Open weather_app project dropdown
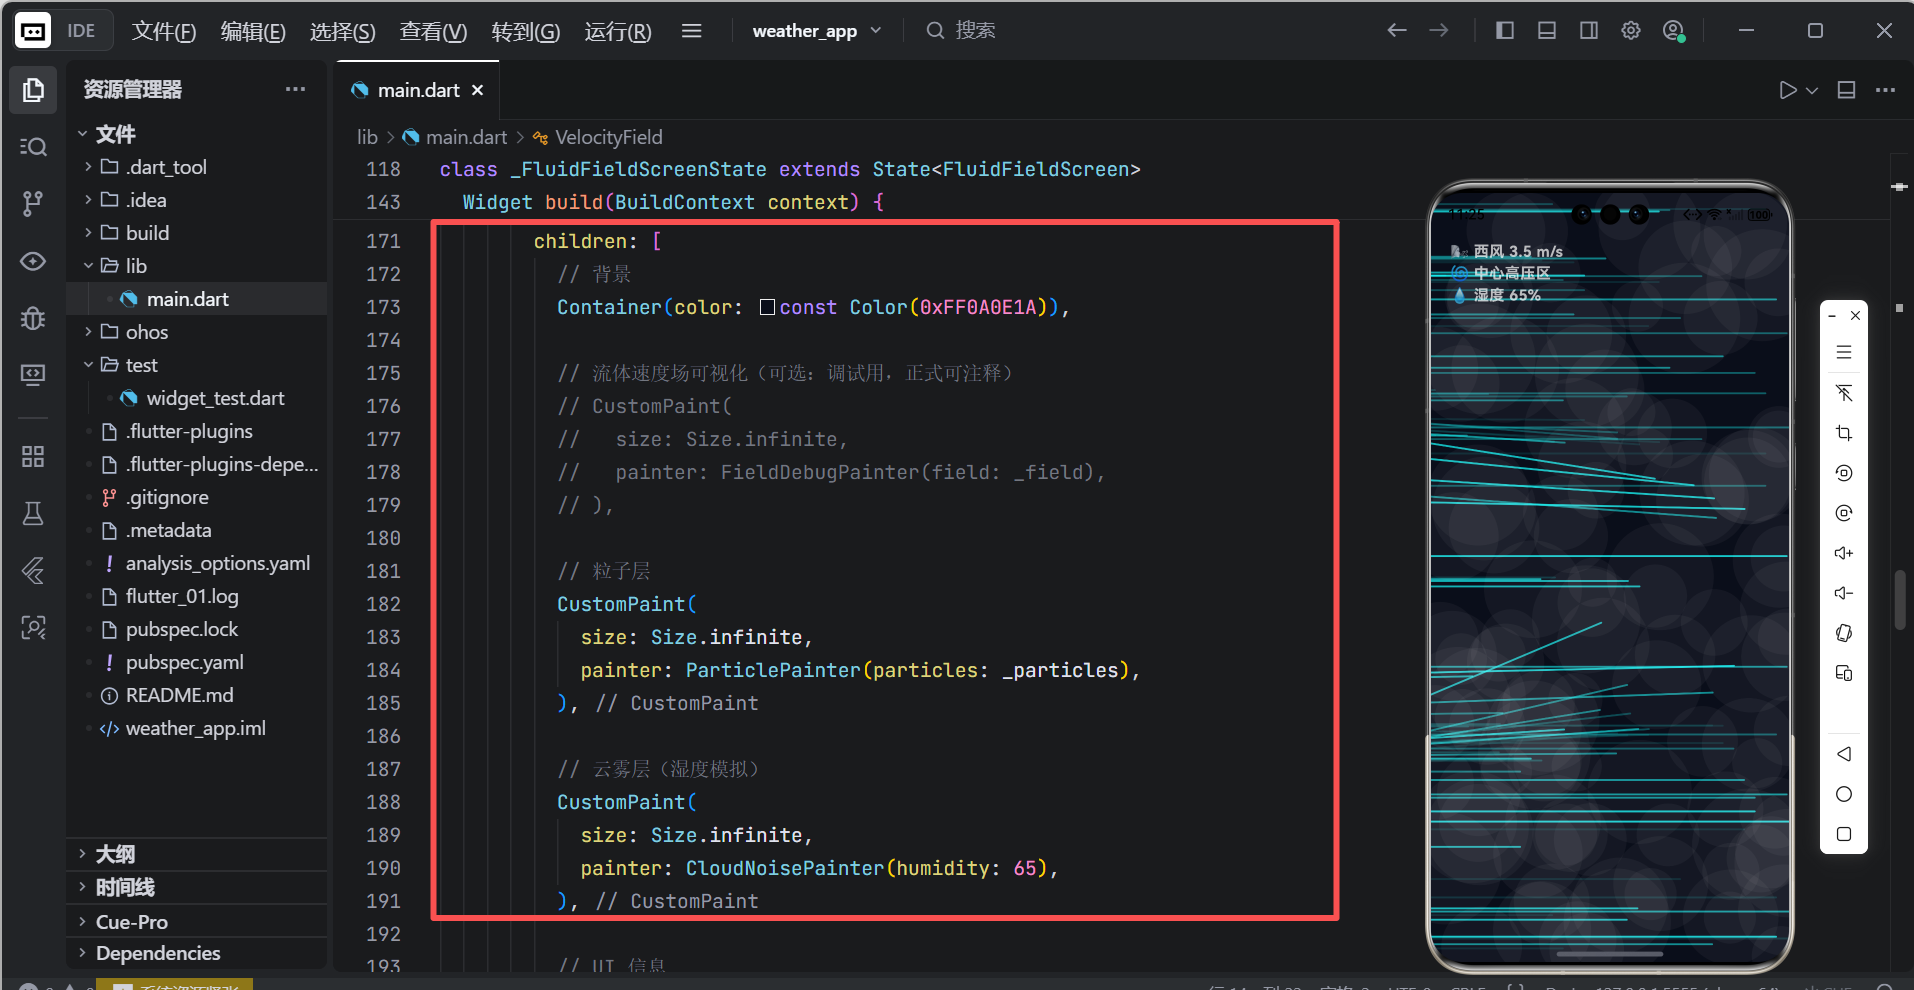 816,31
